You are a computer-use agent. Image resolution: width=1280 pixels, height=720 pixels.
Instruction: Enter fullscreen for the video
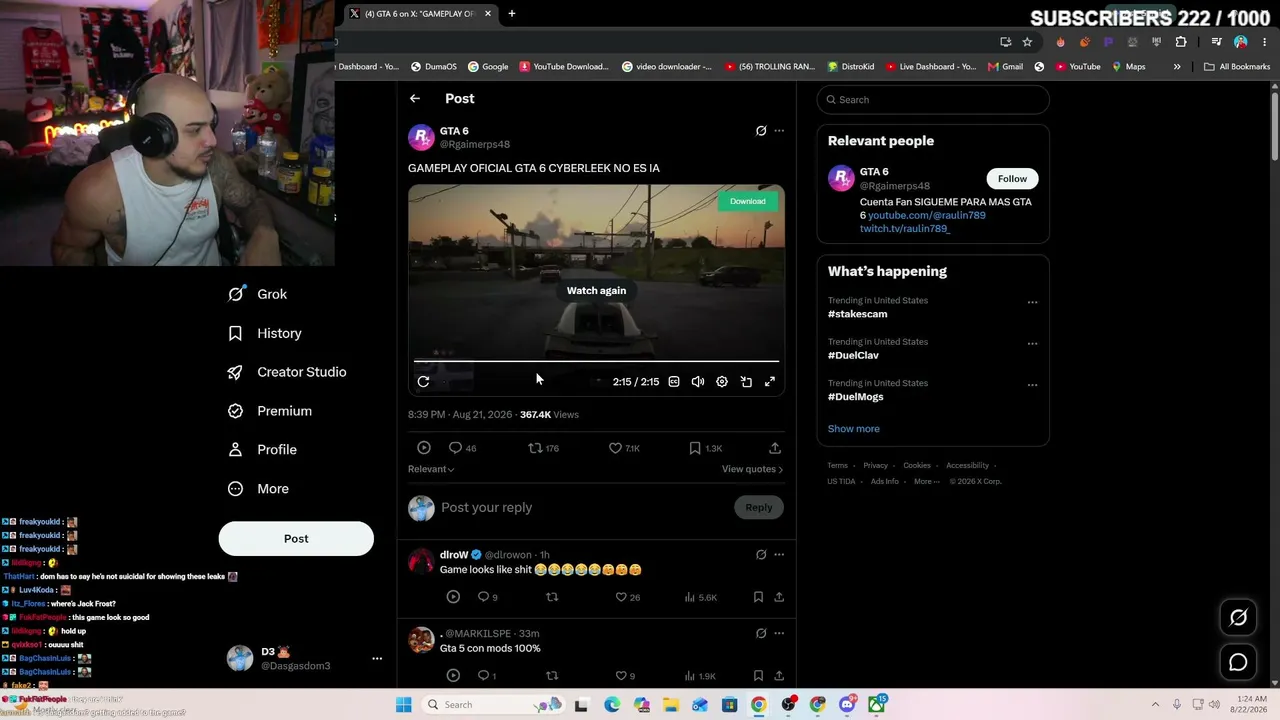click(x=770, y=381)
